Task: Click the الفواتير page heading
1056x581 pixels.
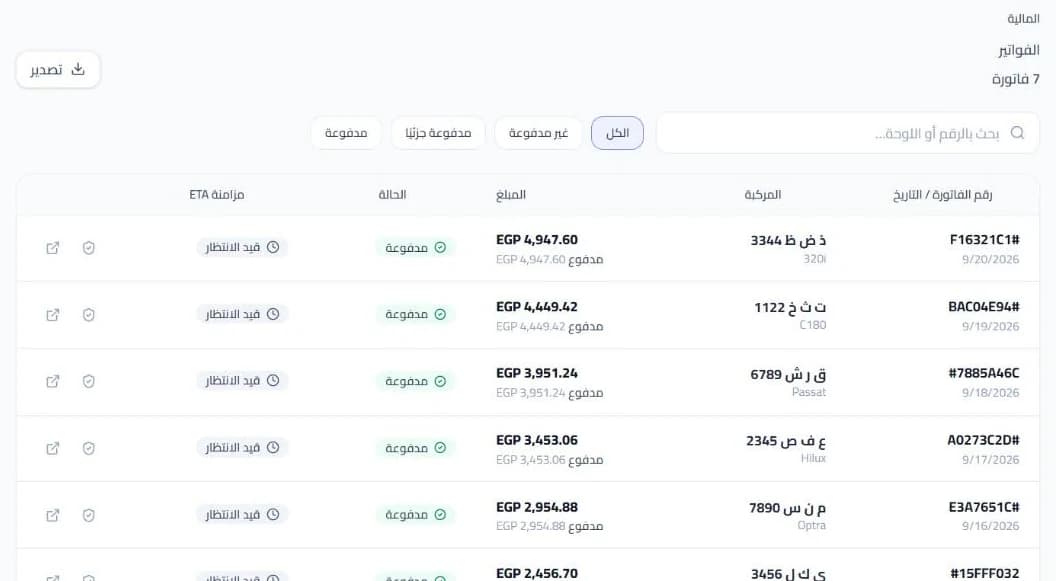Action: pyautogui.click(x=1018, y=50)
